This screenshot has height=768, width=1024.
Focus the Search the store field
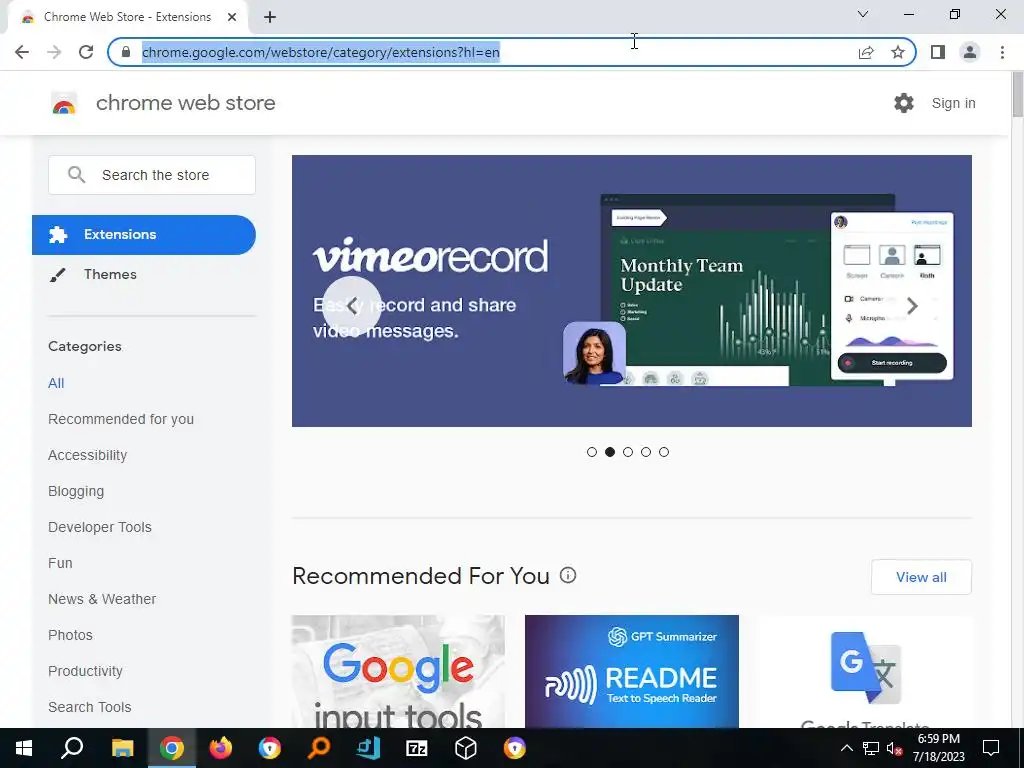[152, 175]
